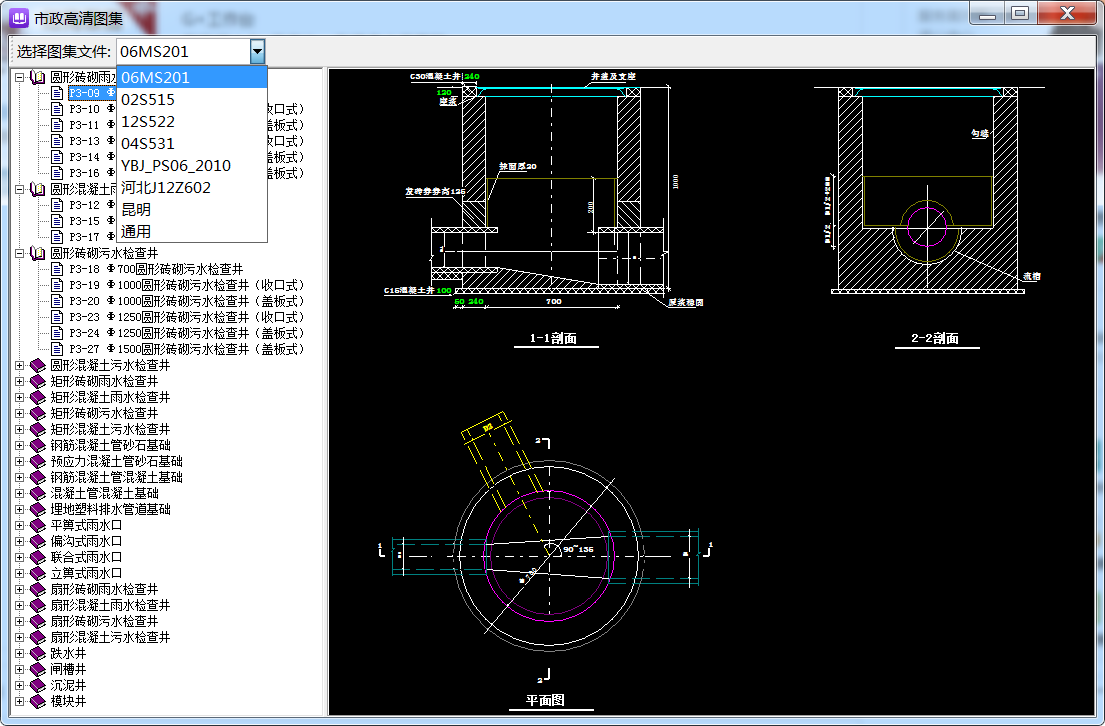Expand the 跌水井 node
This screenshot has height=726, width=1105.
[20, 653]
